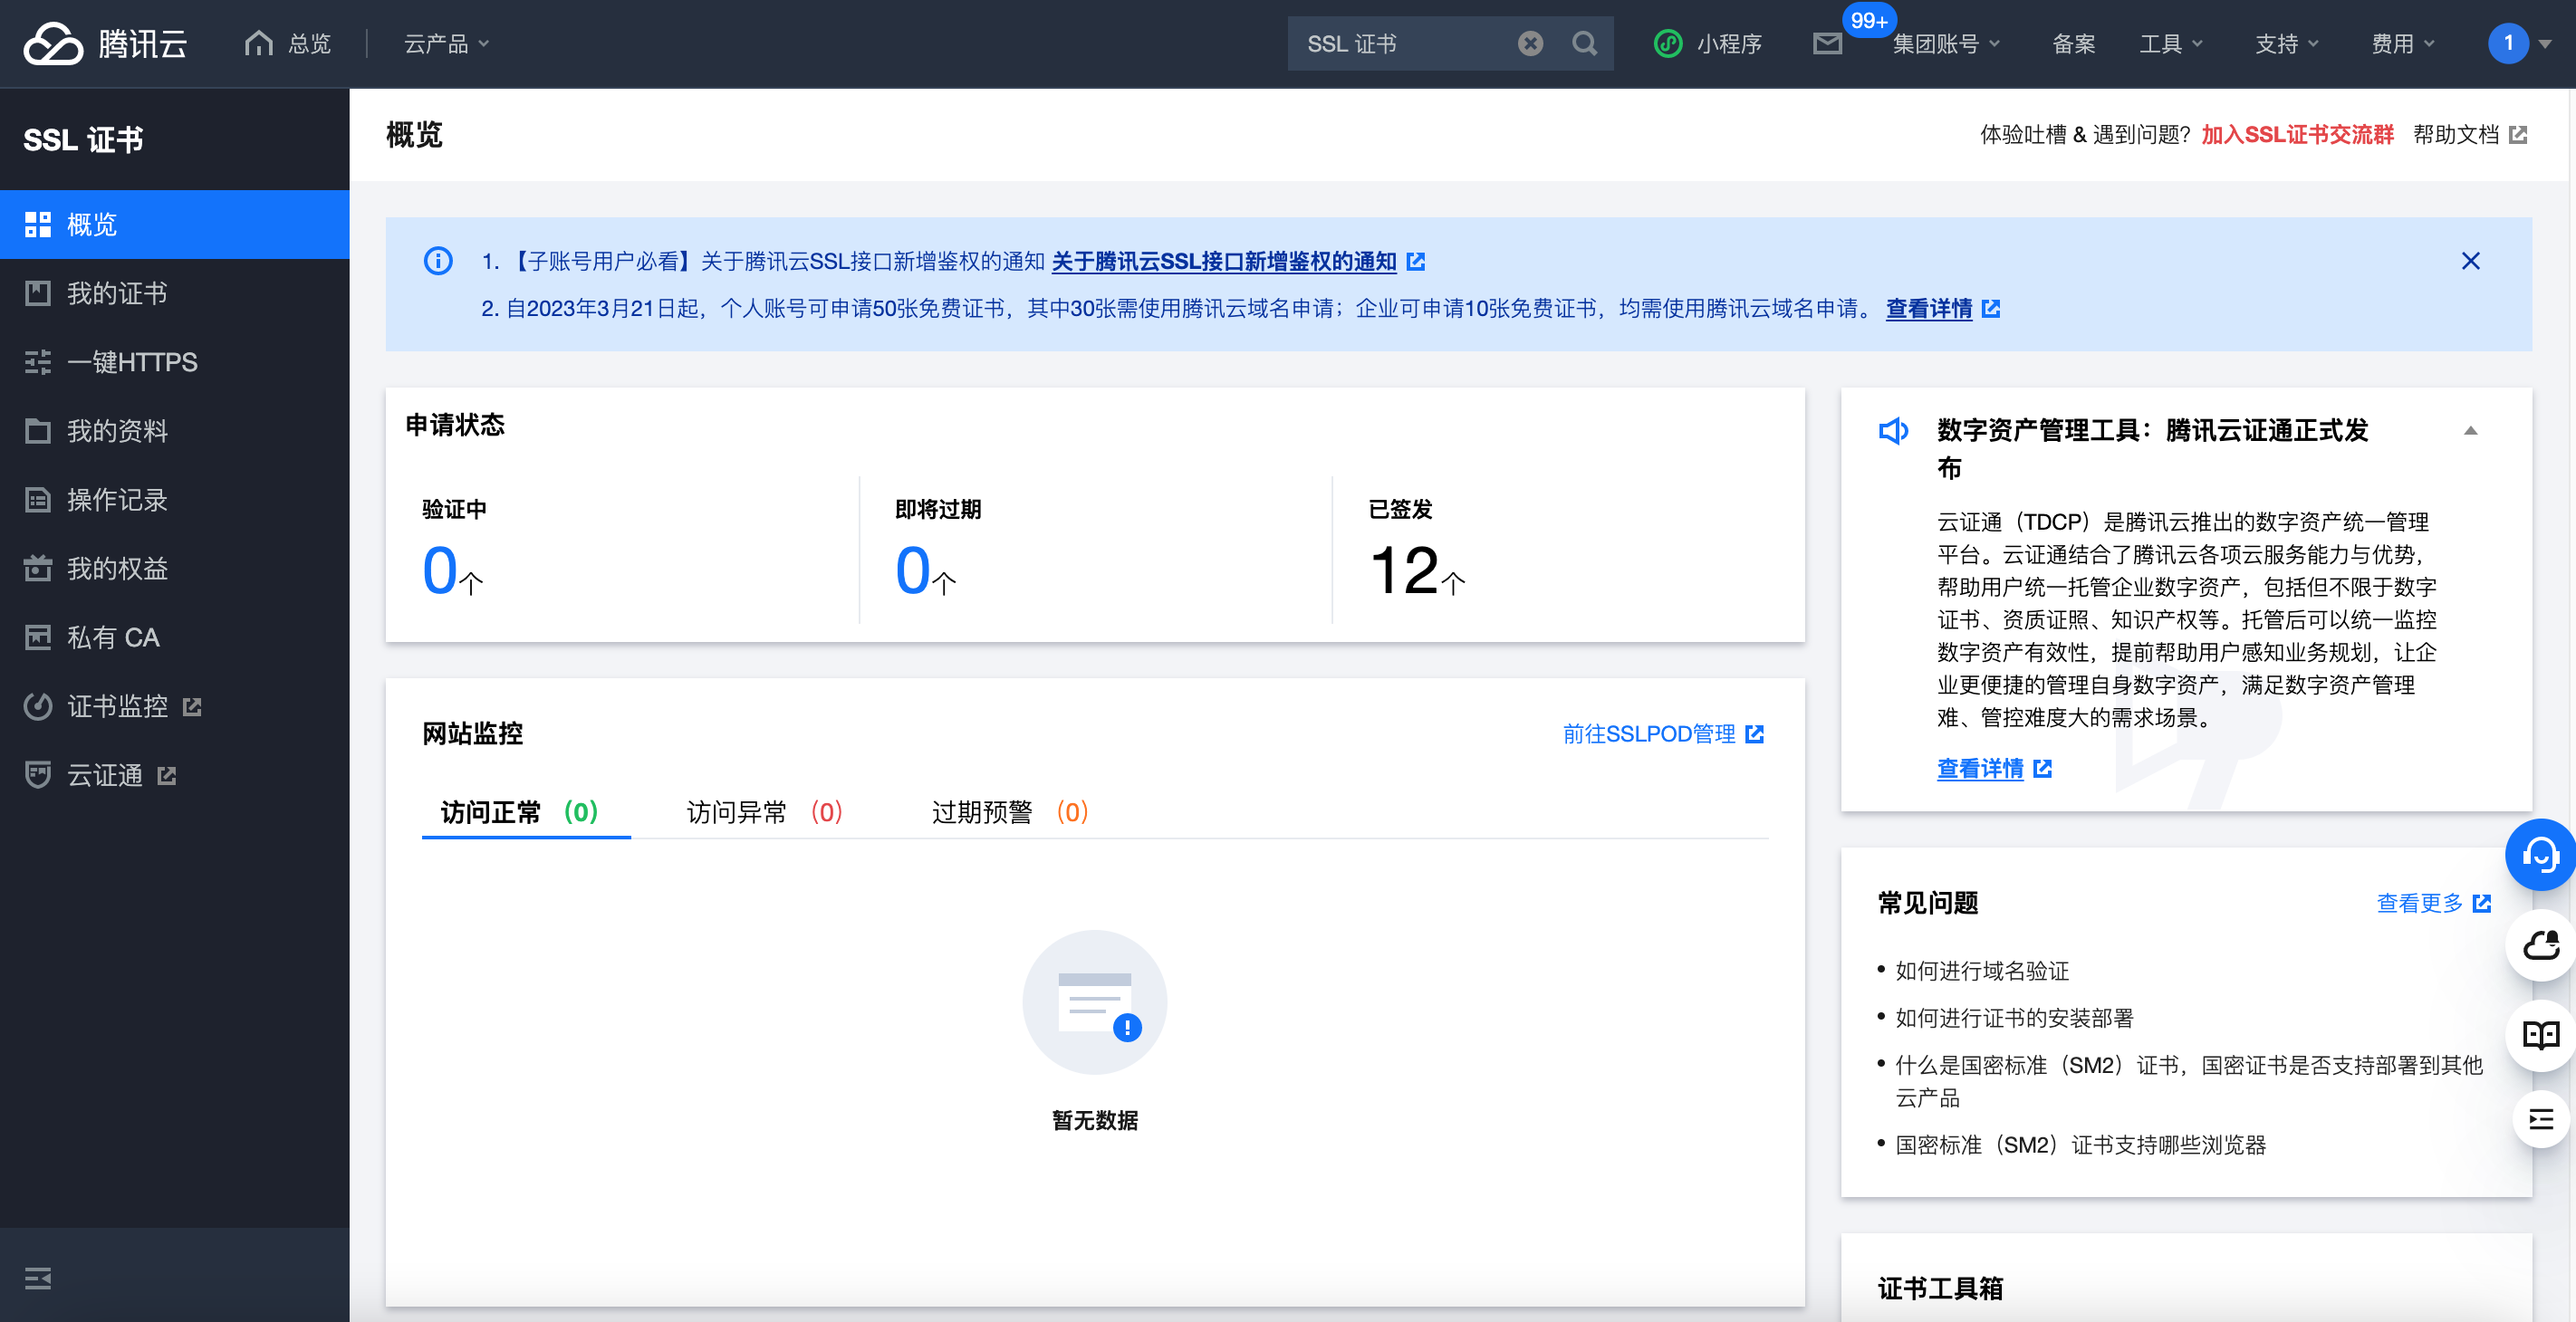Image resolution: width=2576 pixels, height=1322 pixels.
Task: Close the blue notice banner
Action: pyautogui.click(x=2471, y=261)
